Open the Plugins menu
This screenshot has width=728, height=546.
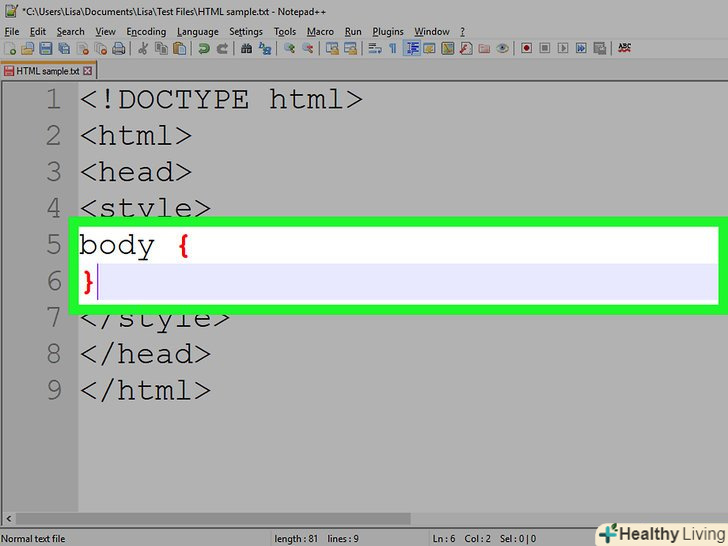point(388,32)
